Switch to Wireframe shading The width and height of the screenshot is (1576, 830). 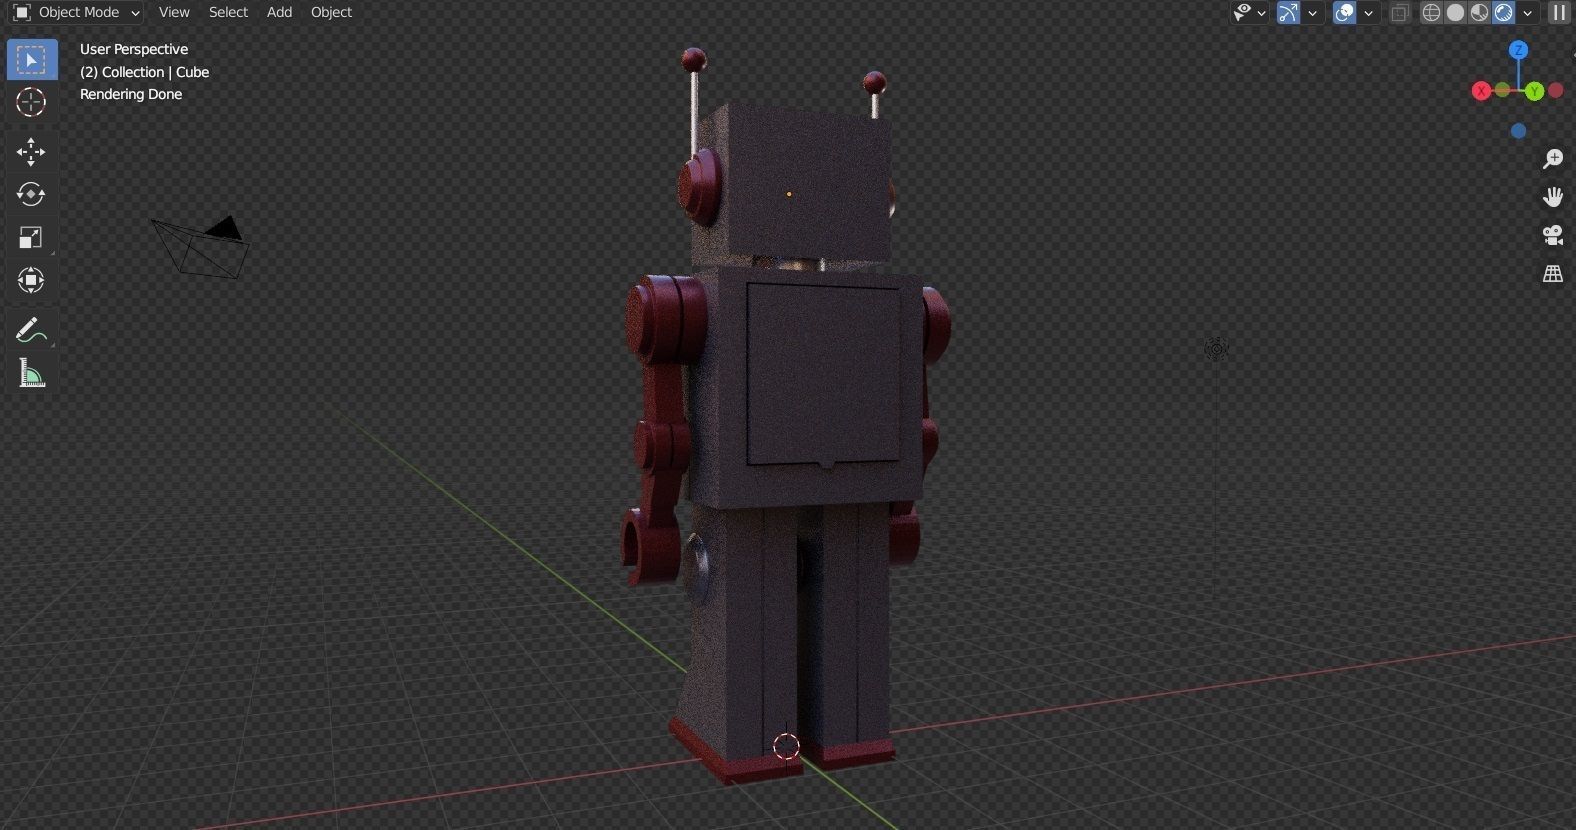pos(1432,12)
